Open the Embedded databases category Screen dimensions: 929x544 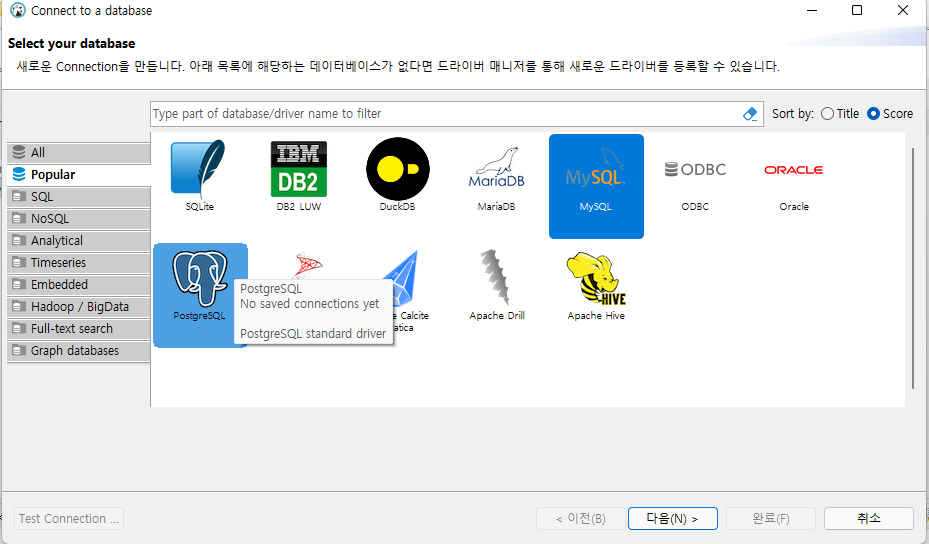79,284
